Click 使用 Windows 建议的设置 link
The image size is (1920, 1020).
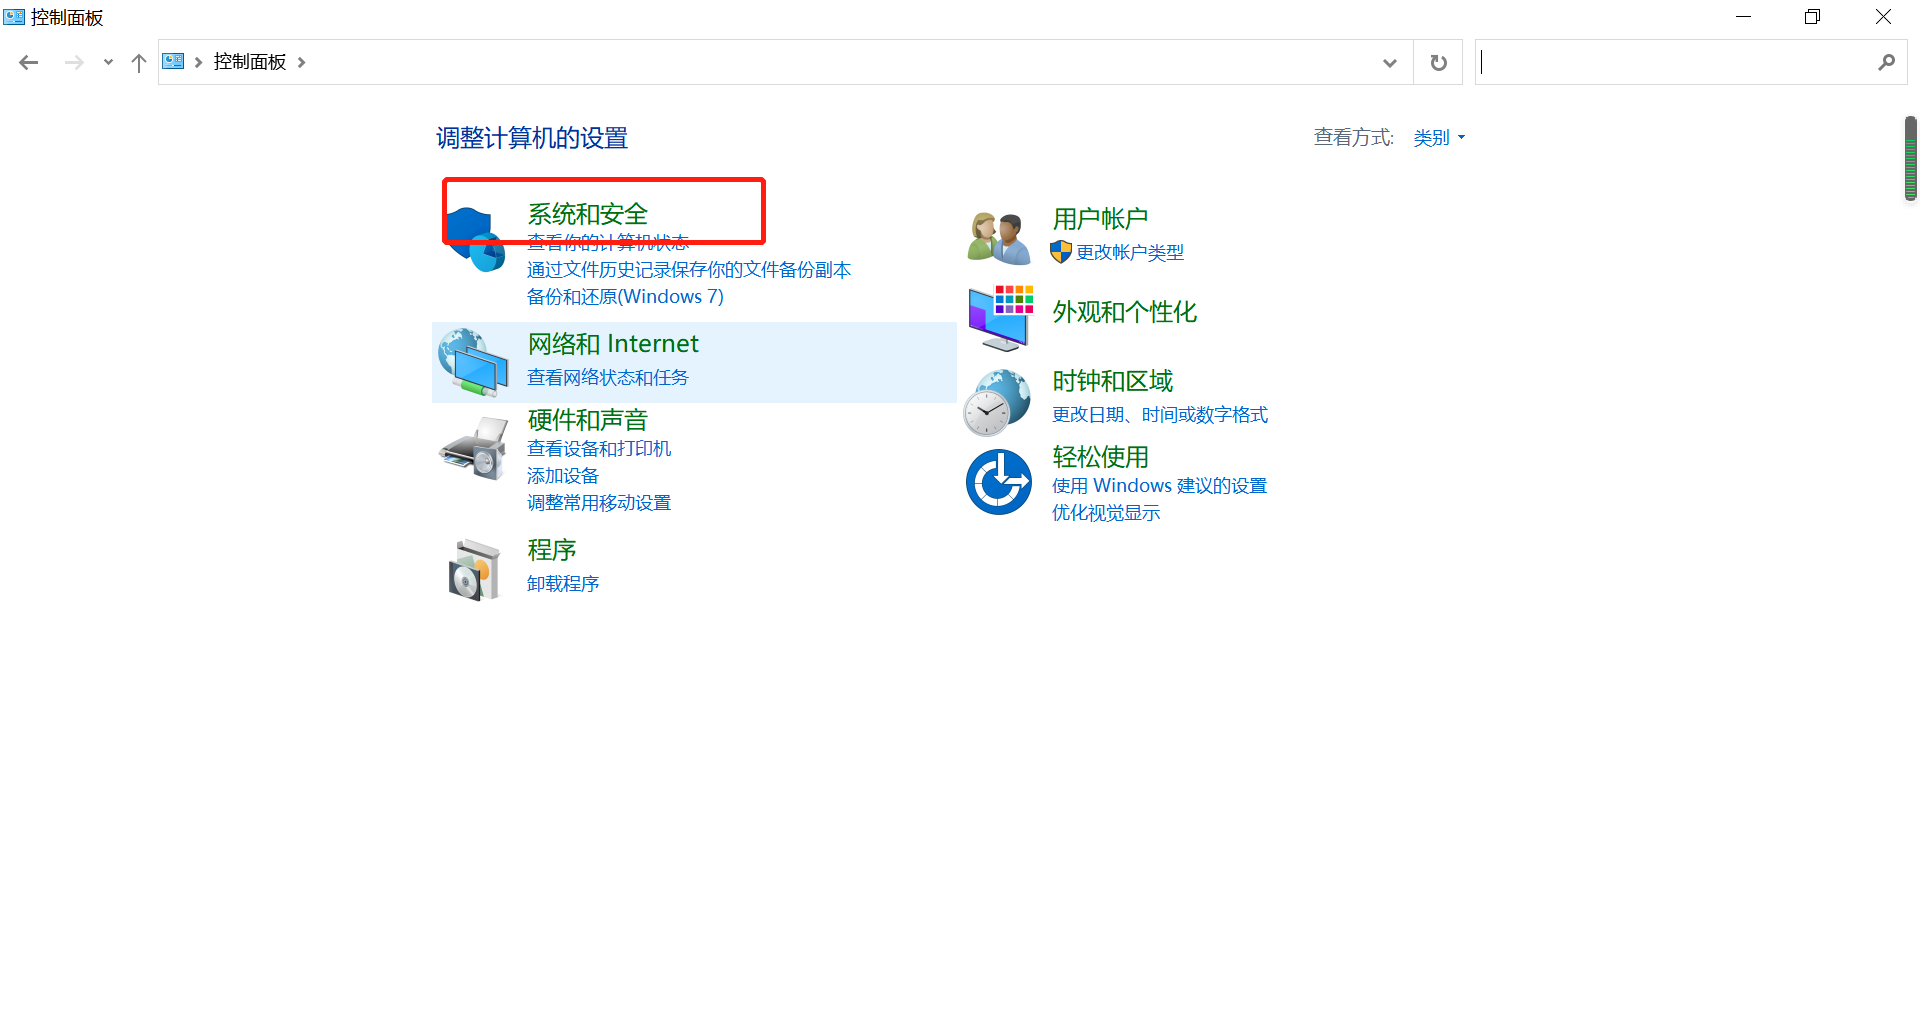point(1160,486)
